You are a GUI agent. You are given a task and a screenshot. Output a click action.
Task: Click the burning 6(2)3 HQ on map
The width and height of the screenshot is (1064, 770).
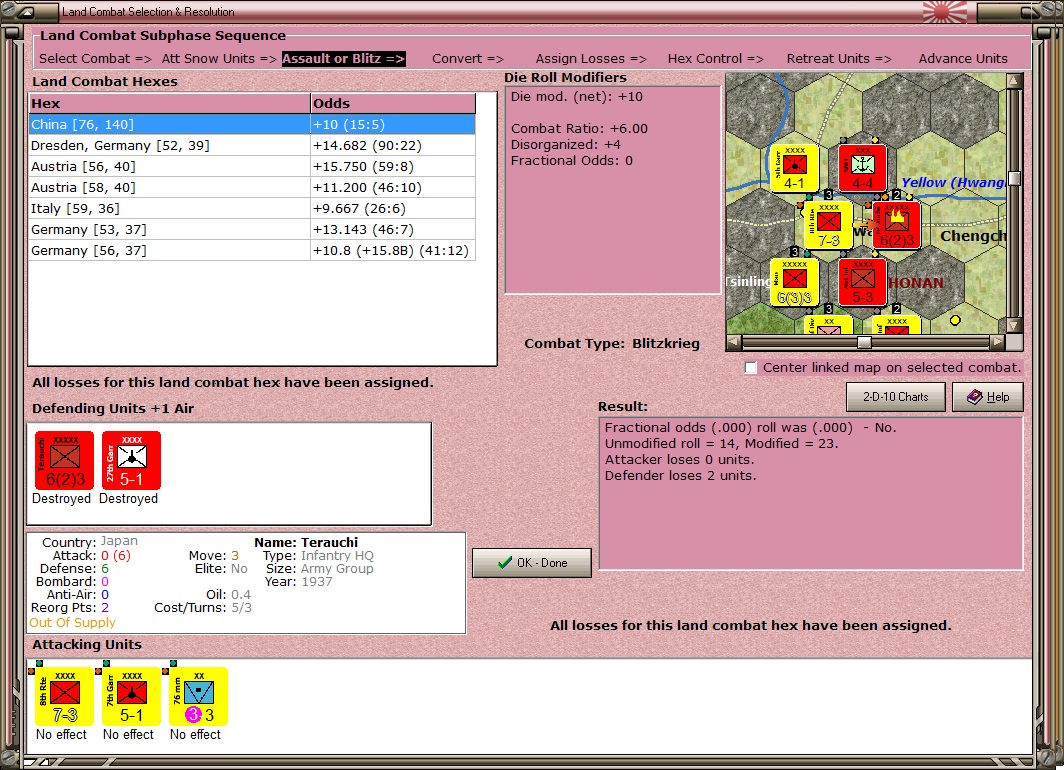896,225
